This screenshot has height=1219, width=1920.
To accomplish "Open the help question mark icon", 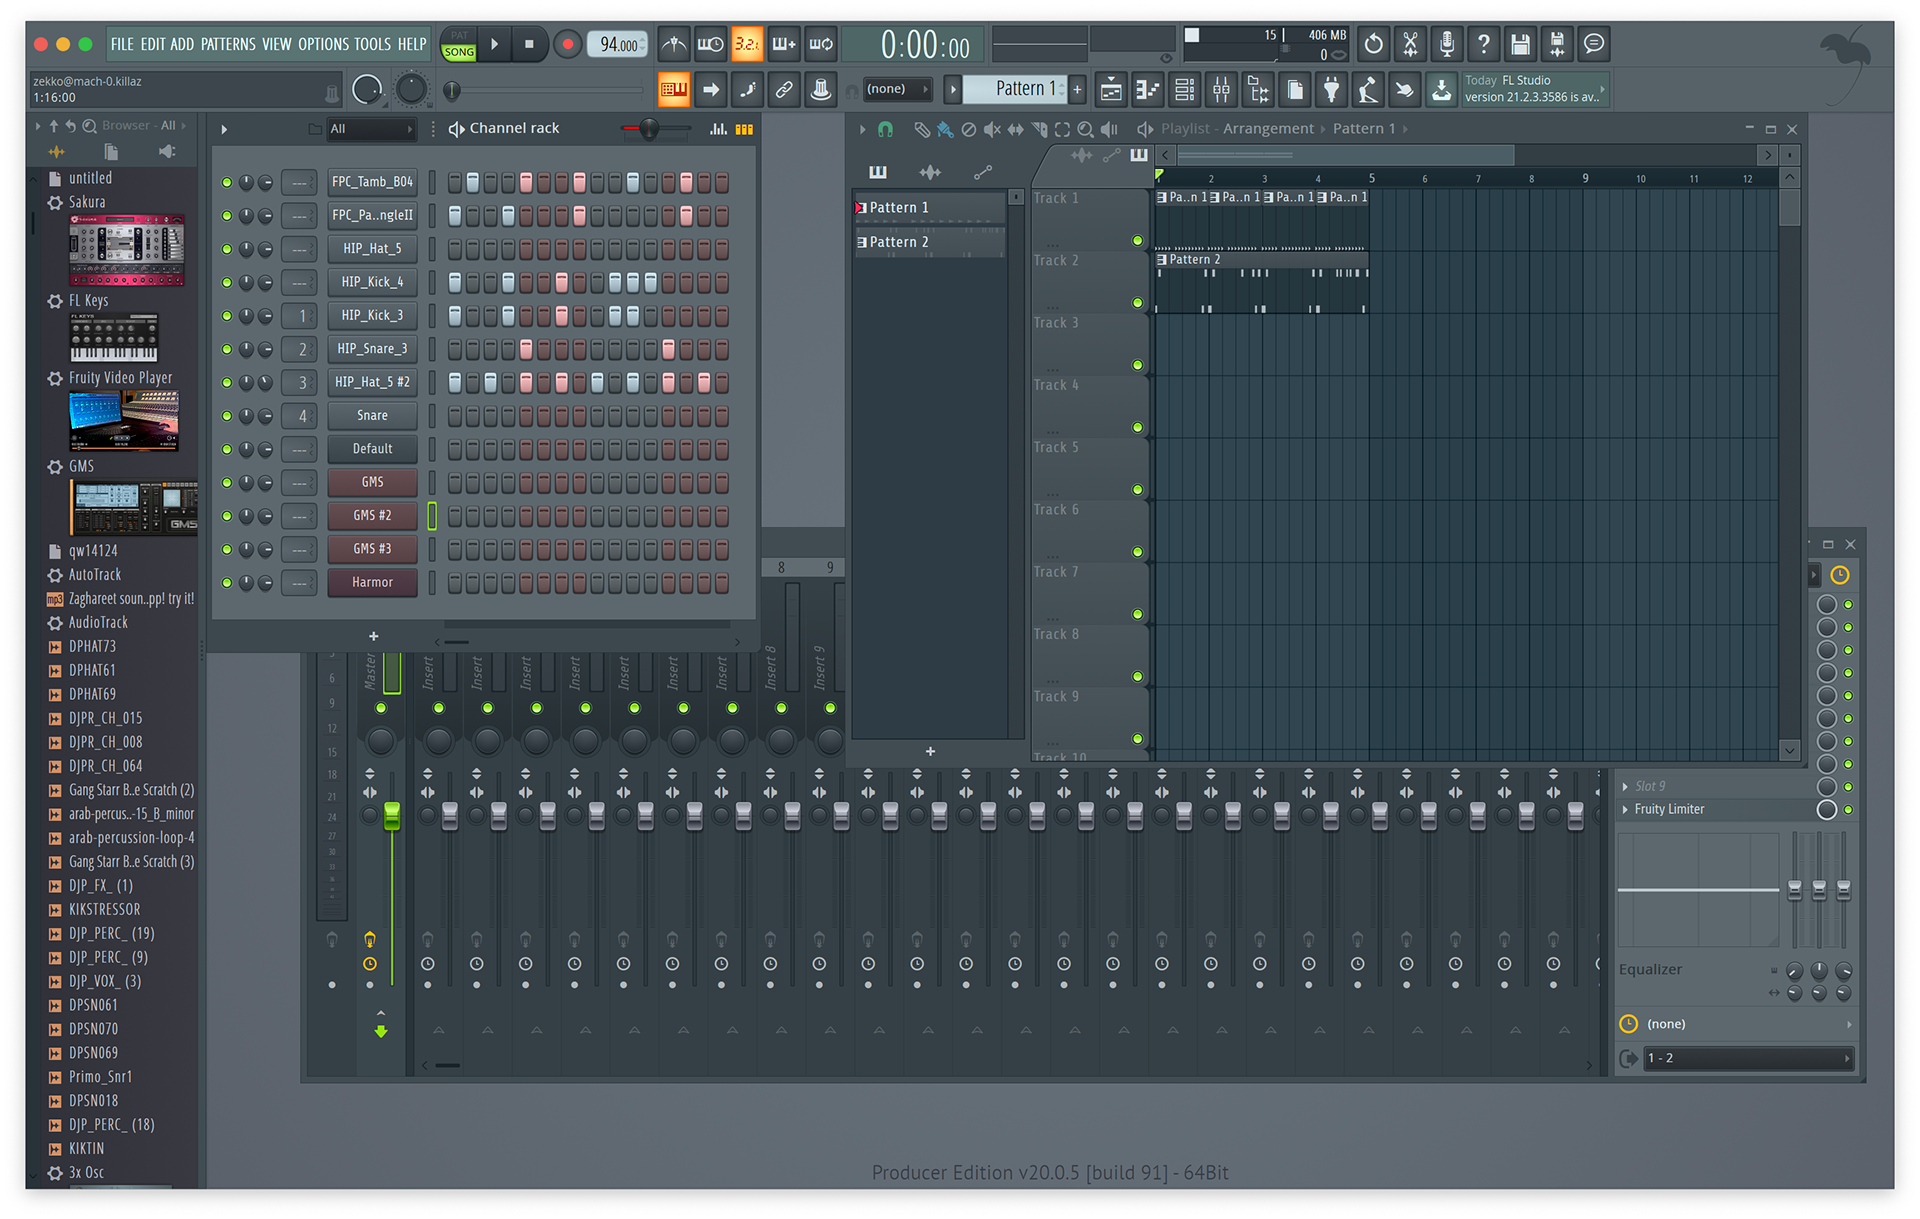I will [1484, 44].
